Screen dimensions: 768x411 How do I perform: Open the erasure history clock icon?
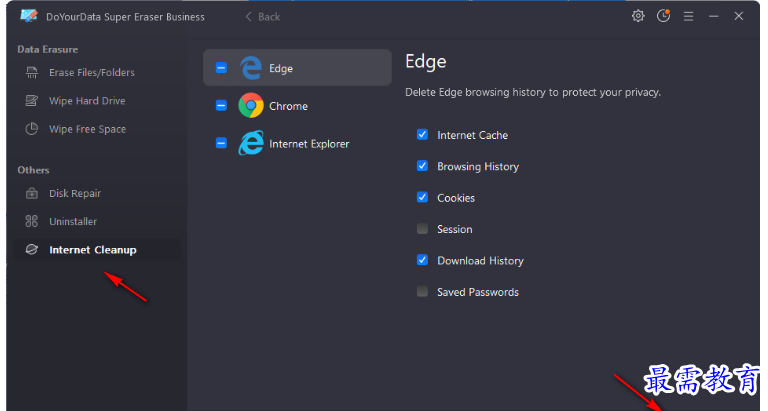pos(663,16)
